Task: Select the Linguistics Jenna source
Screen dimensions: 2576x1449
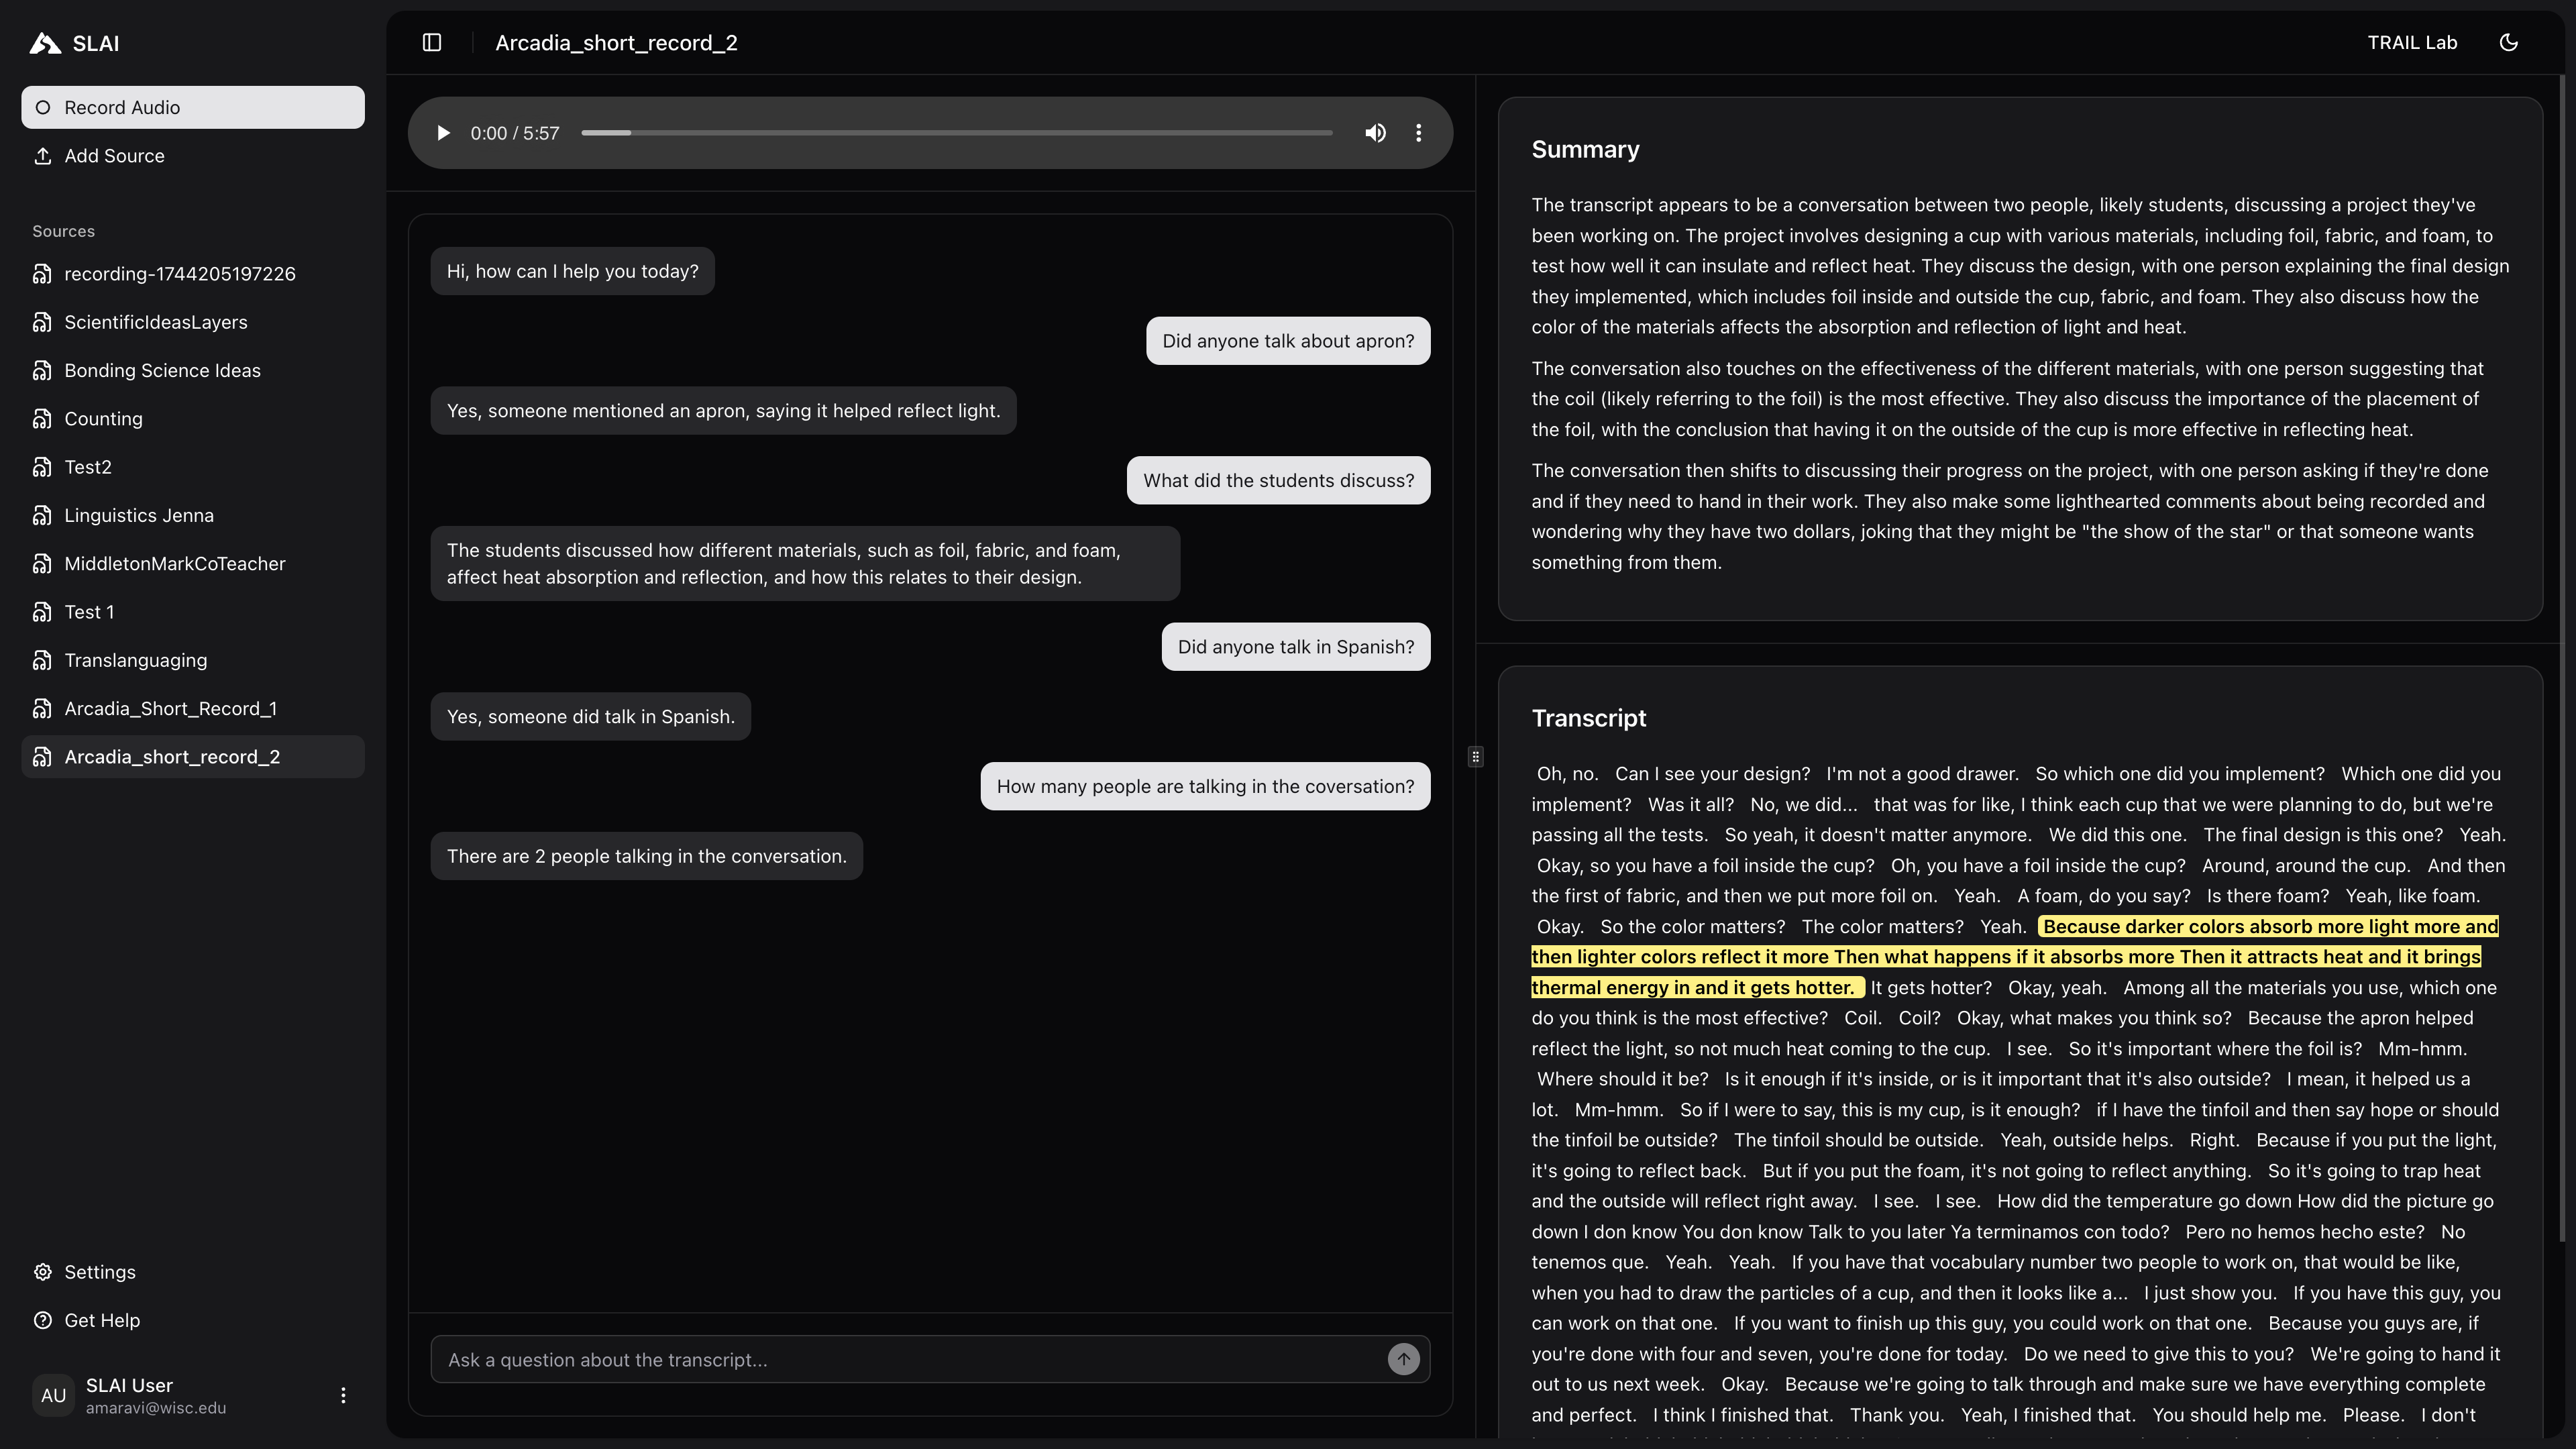Action: click(x=139, y=515)
